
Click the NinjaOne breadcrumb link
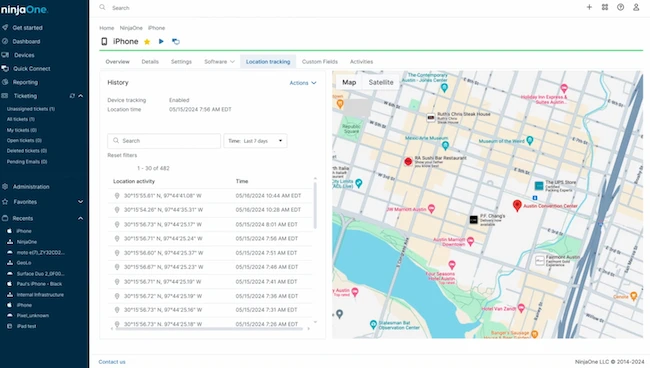[131, 28]
